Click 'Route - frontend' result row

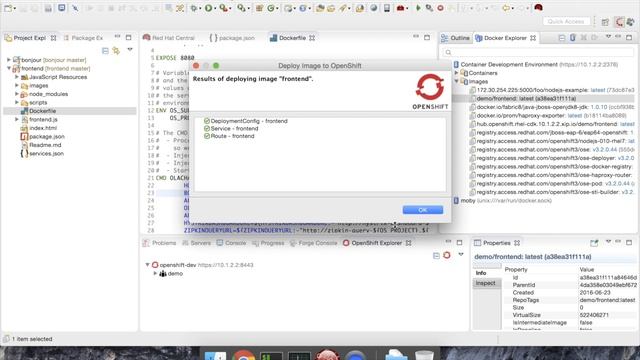coord(229,136)
